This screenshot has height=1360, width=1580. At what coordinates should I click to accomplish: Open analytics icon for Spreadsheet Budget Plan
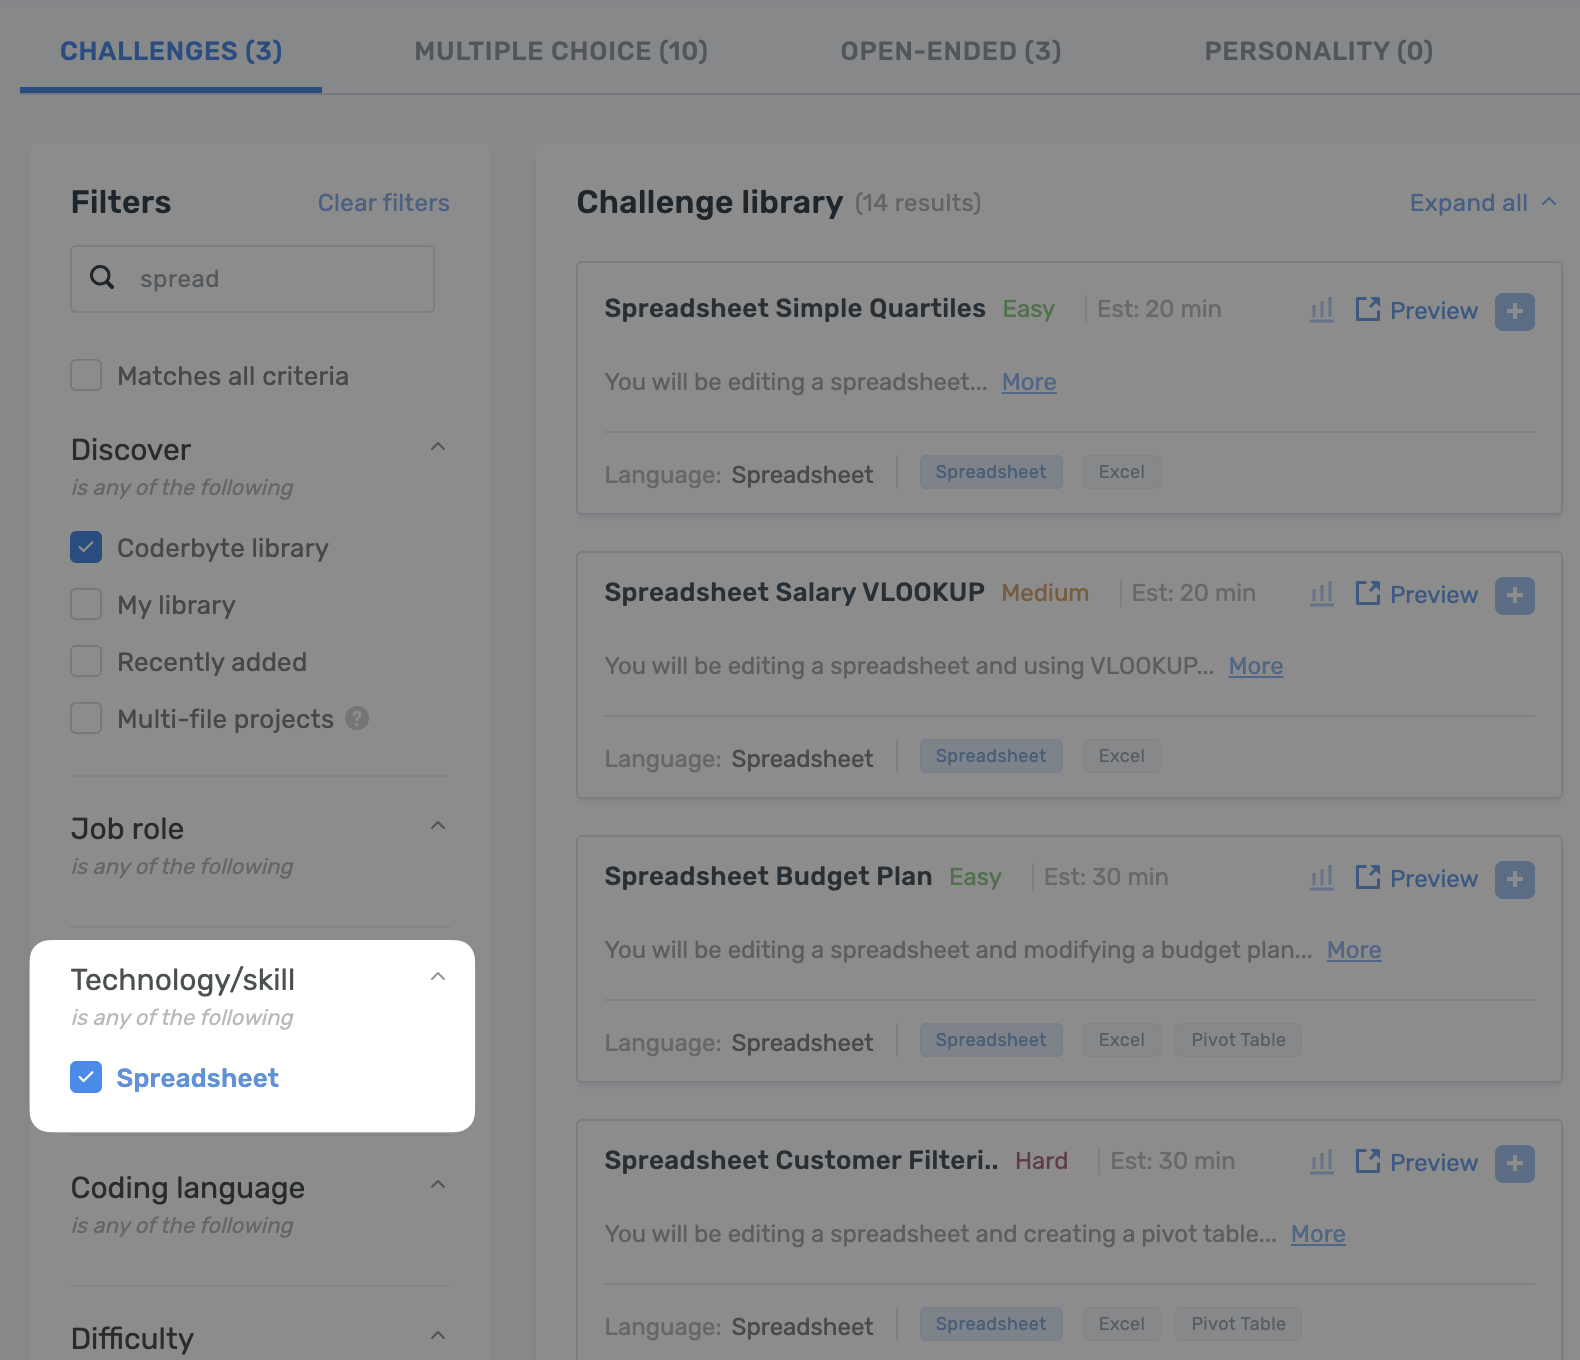1322,877
